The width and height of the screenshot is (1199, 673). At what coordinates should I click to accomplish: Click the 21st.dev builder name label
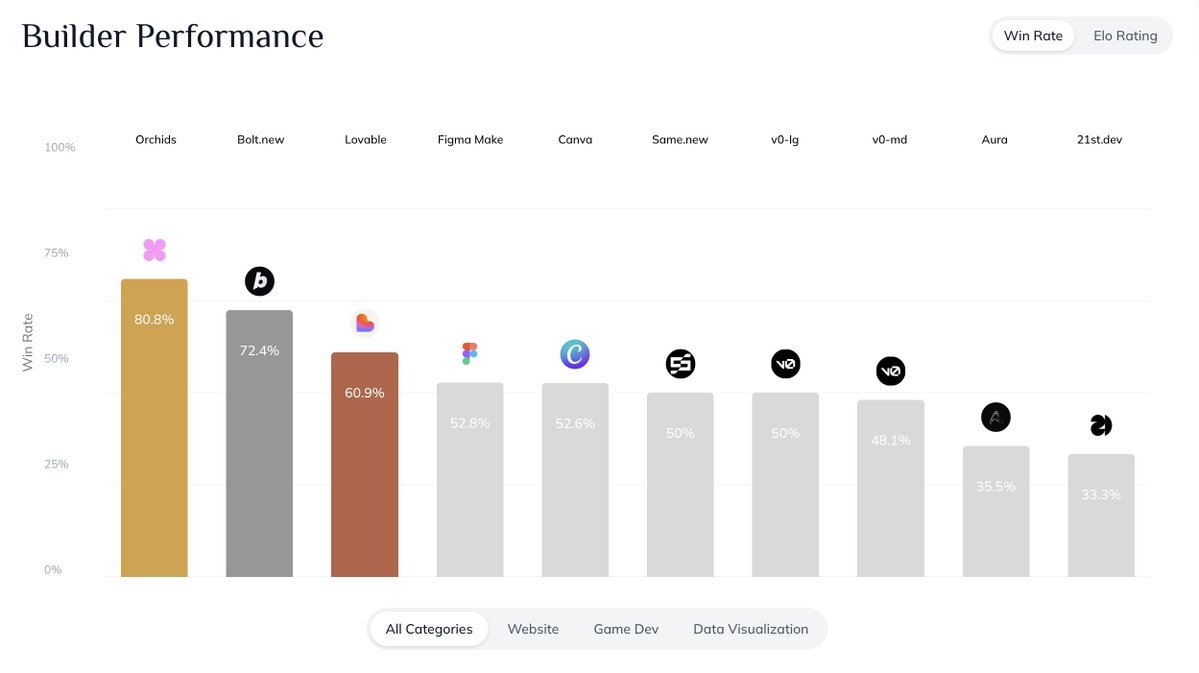tap(1100, 140)
